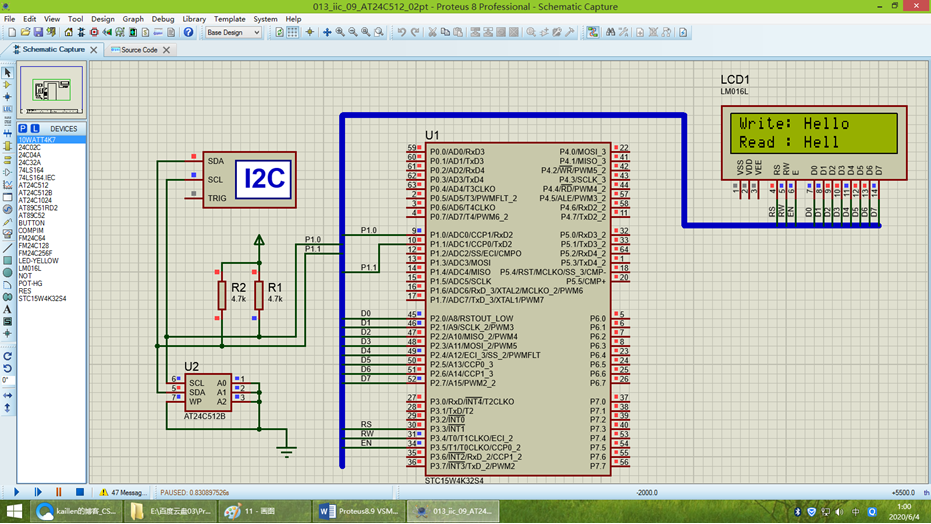Click the vertical mirror flip icon
931x524 pixels.
(7, 408)
